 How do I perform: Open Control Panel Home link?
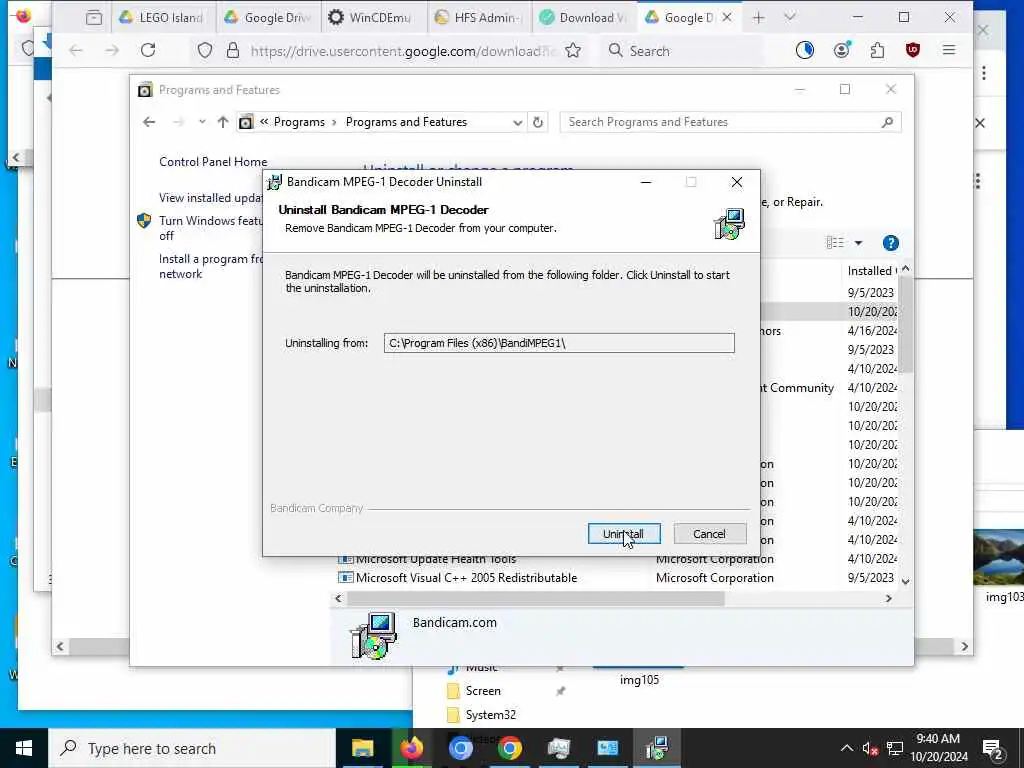pos(213,162)
